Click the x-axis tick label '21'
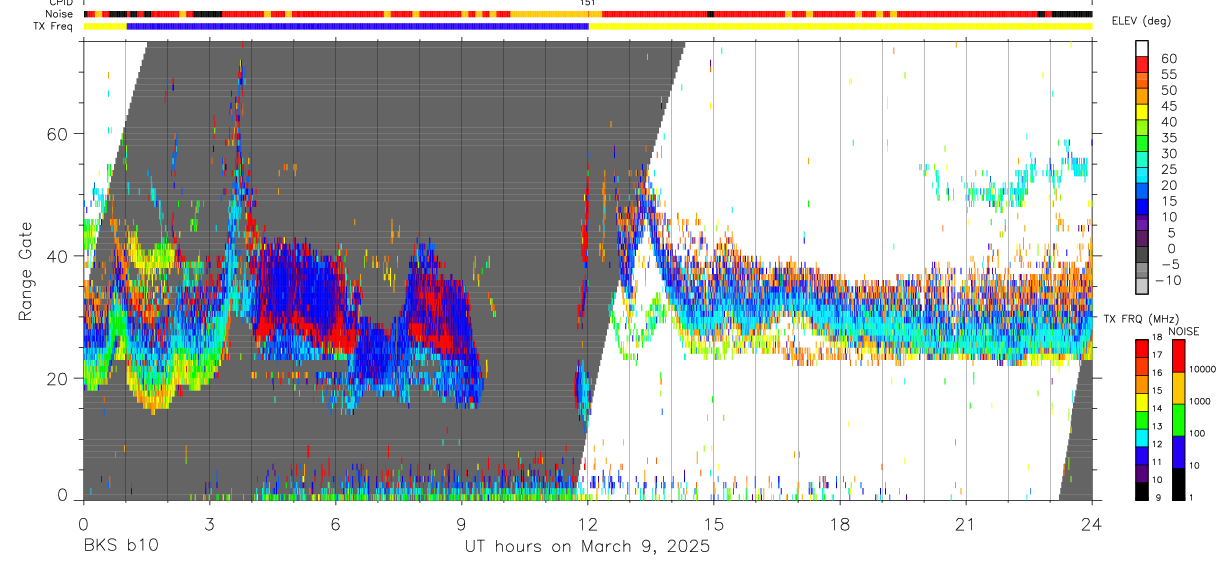Image resolution: width=1228 pixels, height=567 pixels. click(x=966, y=524)
